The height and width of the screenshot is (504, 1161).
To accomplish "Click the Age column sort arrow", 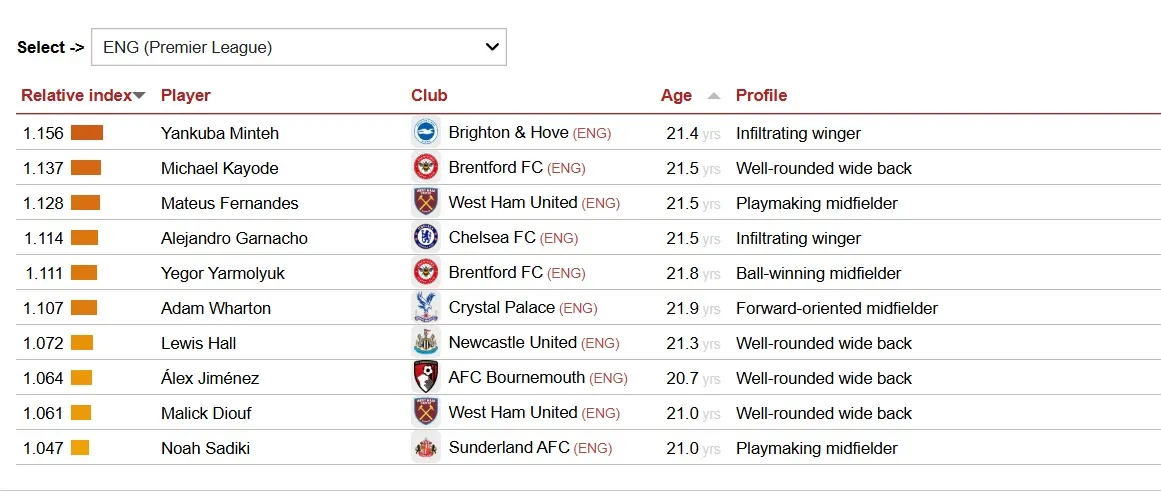I will coord(713,96).
